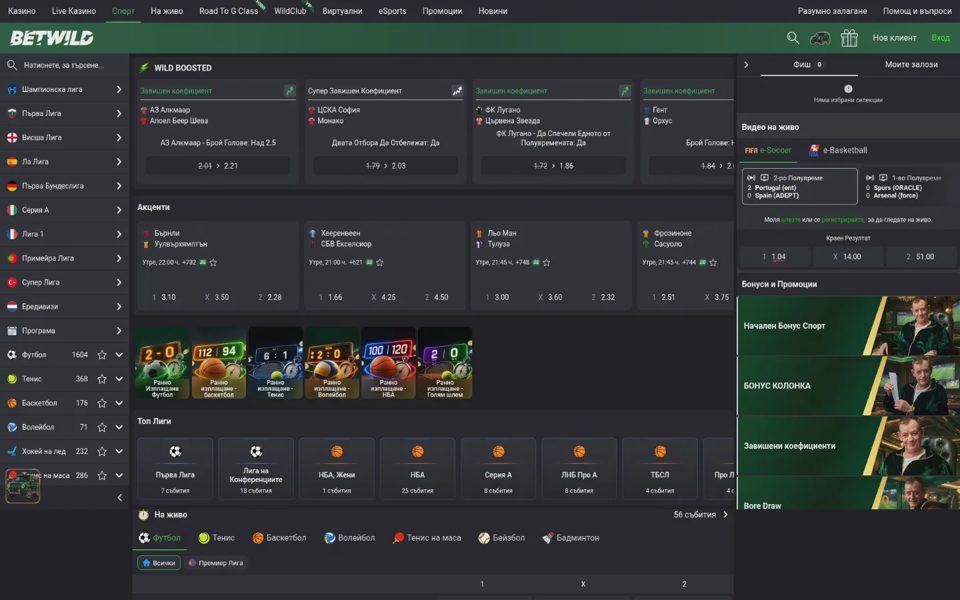Screen dimensions: 960x600
Task: Select the НБА, Жени league card
Action: pyautogui.click(x=337, y=468)
